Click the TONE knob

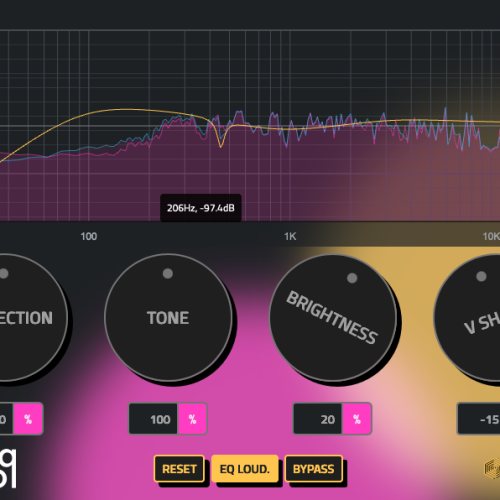point(168,317)
